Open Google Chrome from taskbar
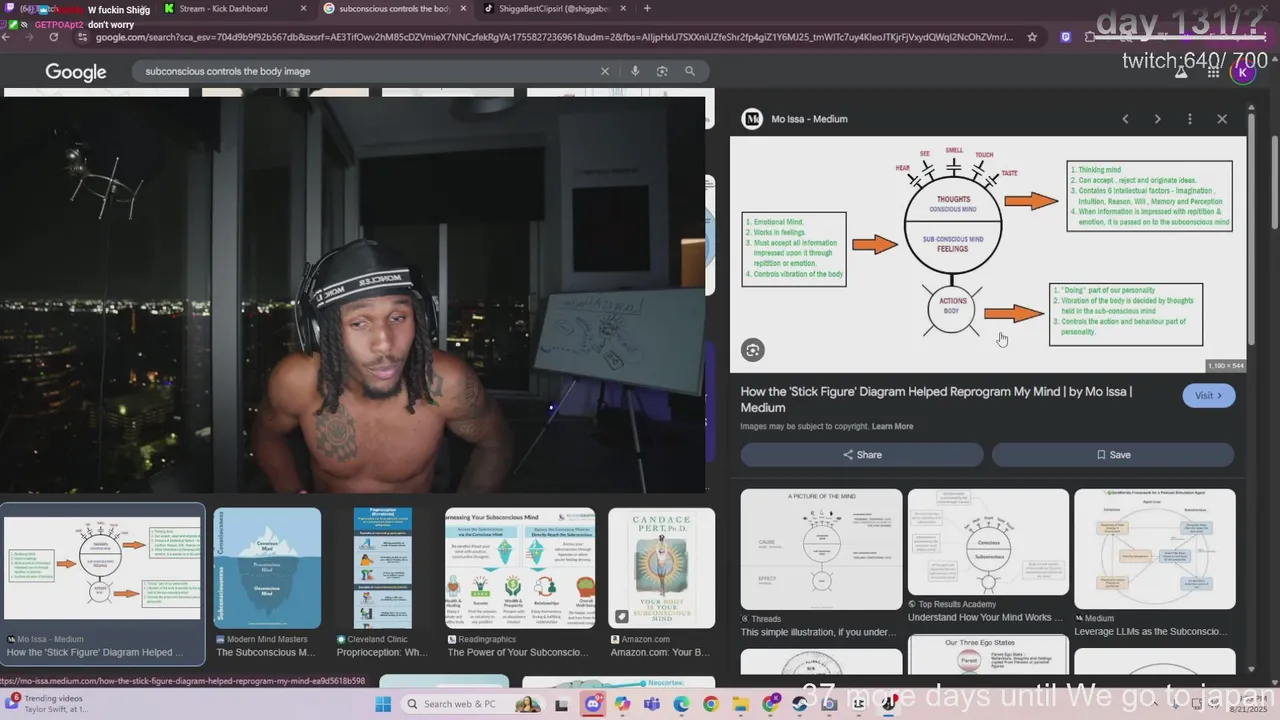 (711, 704)
